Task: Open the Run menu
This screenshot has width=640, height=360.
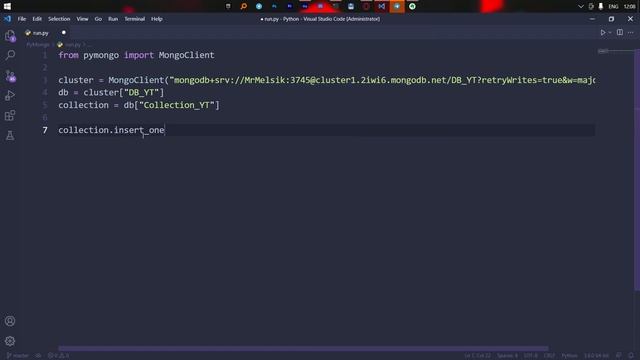Action: coord(113,19)
